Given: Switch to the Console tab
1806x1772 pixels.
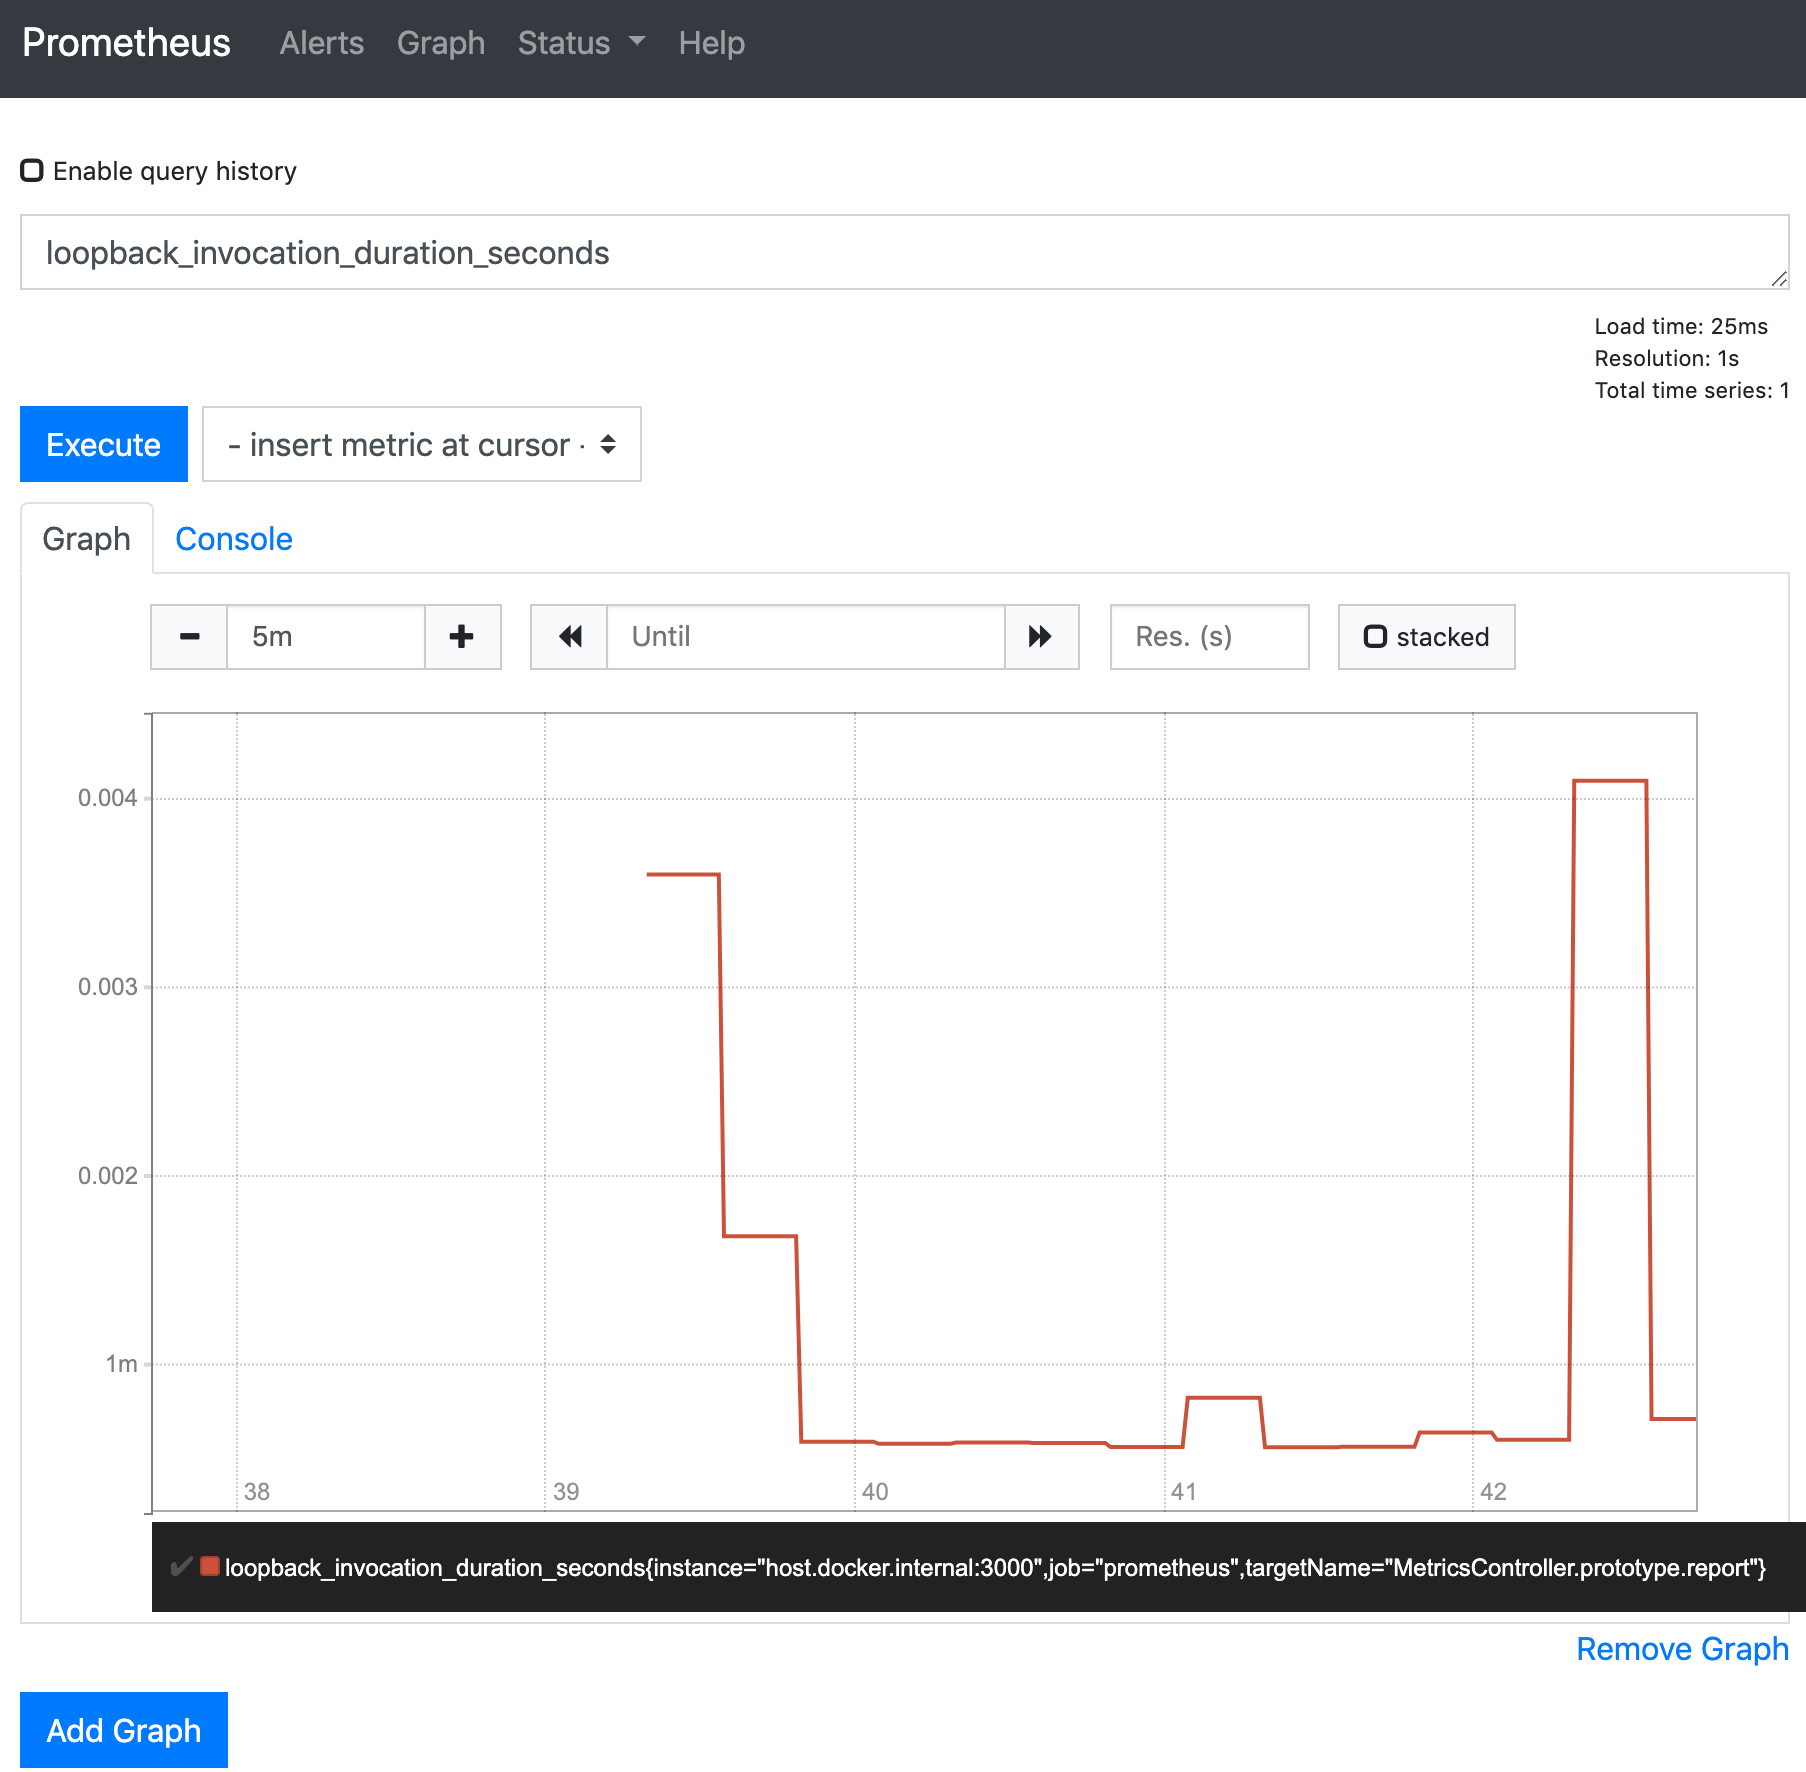Looking at the screenshot, I should (x=234, y=539).
